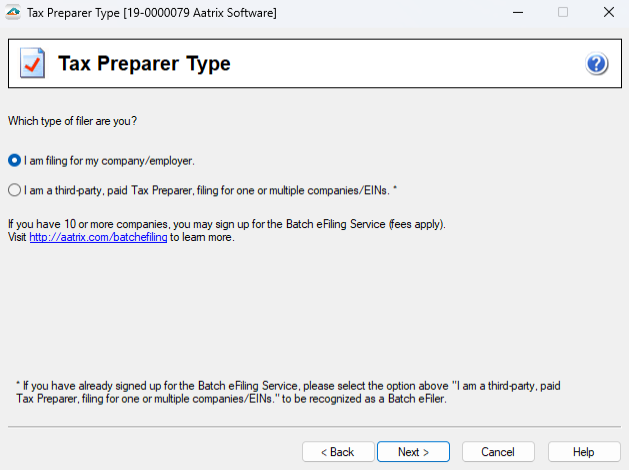Choose the third-party paid Tax Preparer radio button

pos(15,189)
